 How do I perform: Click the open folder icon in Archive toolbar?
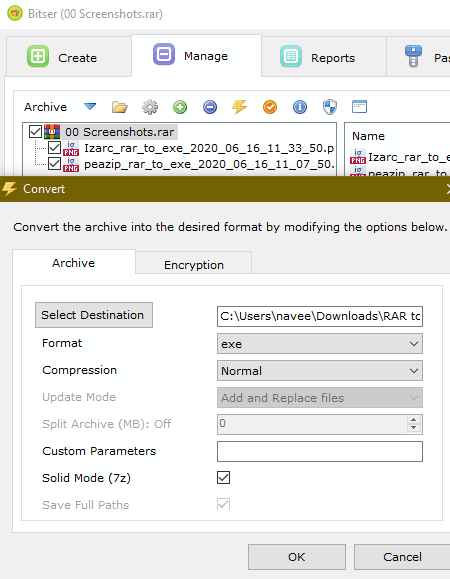tap(120, 107)
